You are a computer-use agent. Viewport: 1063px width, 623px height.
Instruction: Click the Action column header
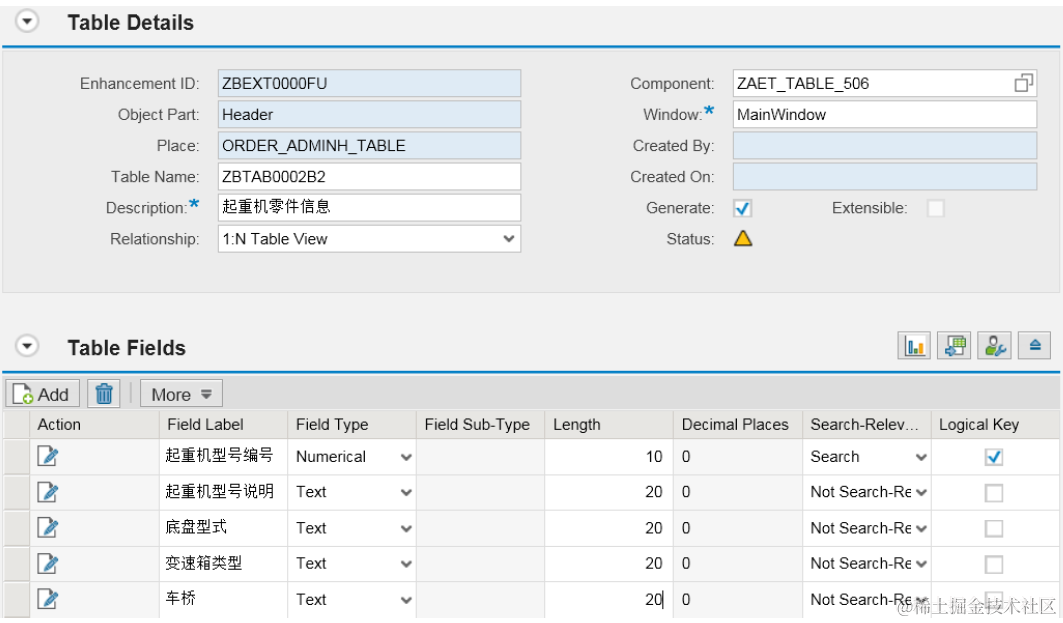click(94, 424)
